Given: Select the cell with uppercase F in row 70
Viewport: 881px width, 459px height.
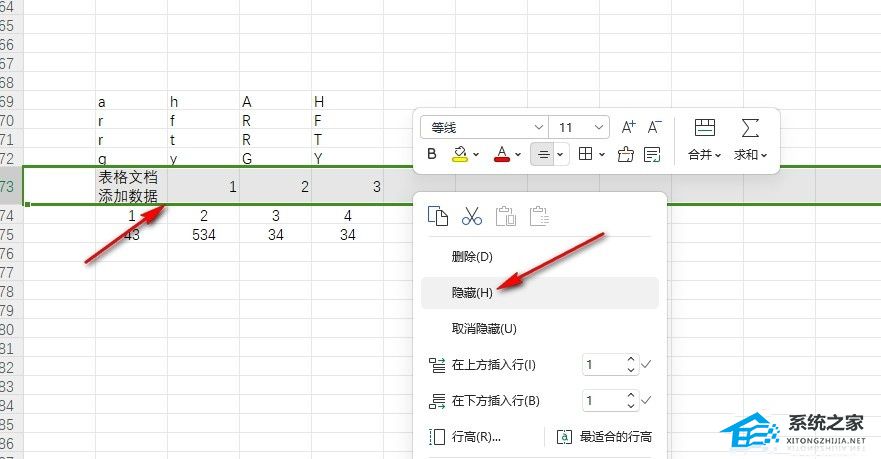Looking at the screenshot, I should pos(347,120).
